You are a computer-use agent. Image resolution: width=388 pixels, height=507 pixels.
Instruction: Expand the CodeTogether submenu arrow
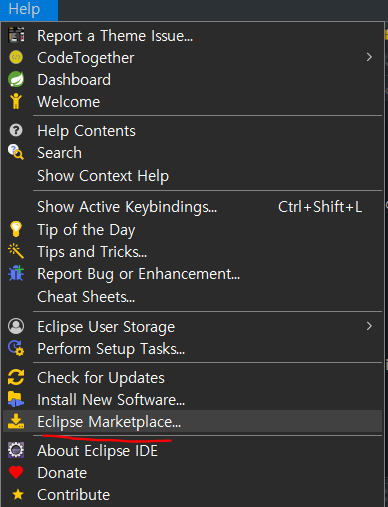[369, 57]
